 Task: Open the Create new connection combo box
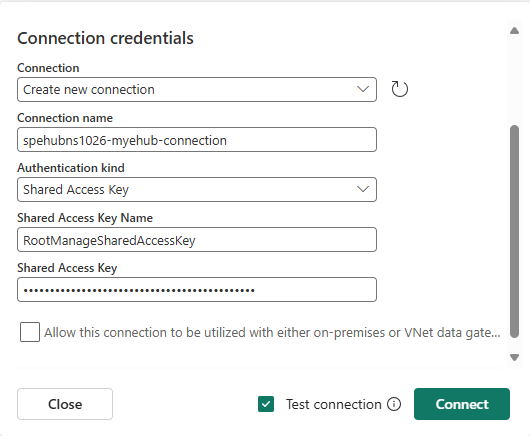click(197, 90)
